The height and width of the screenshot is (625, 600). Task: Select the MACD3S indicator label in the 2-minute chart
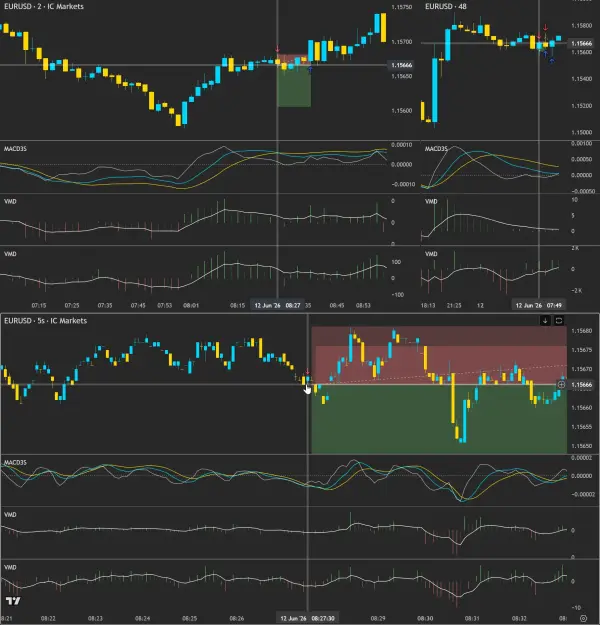point(15,149)
